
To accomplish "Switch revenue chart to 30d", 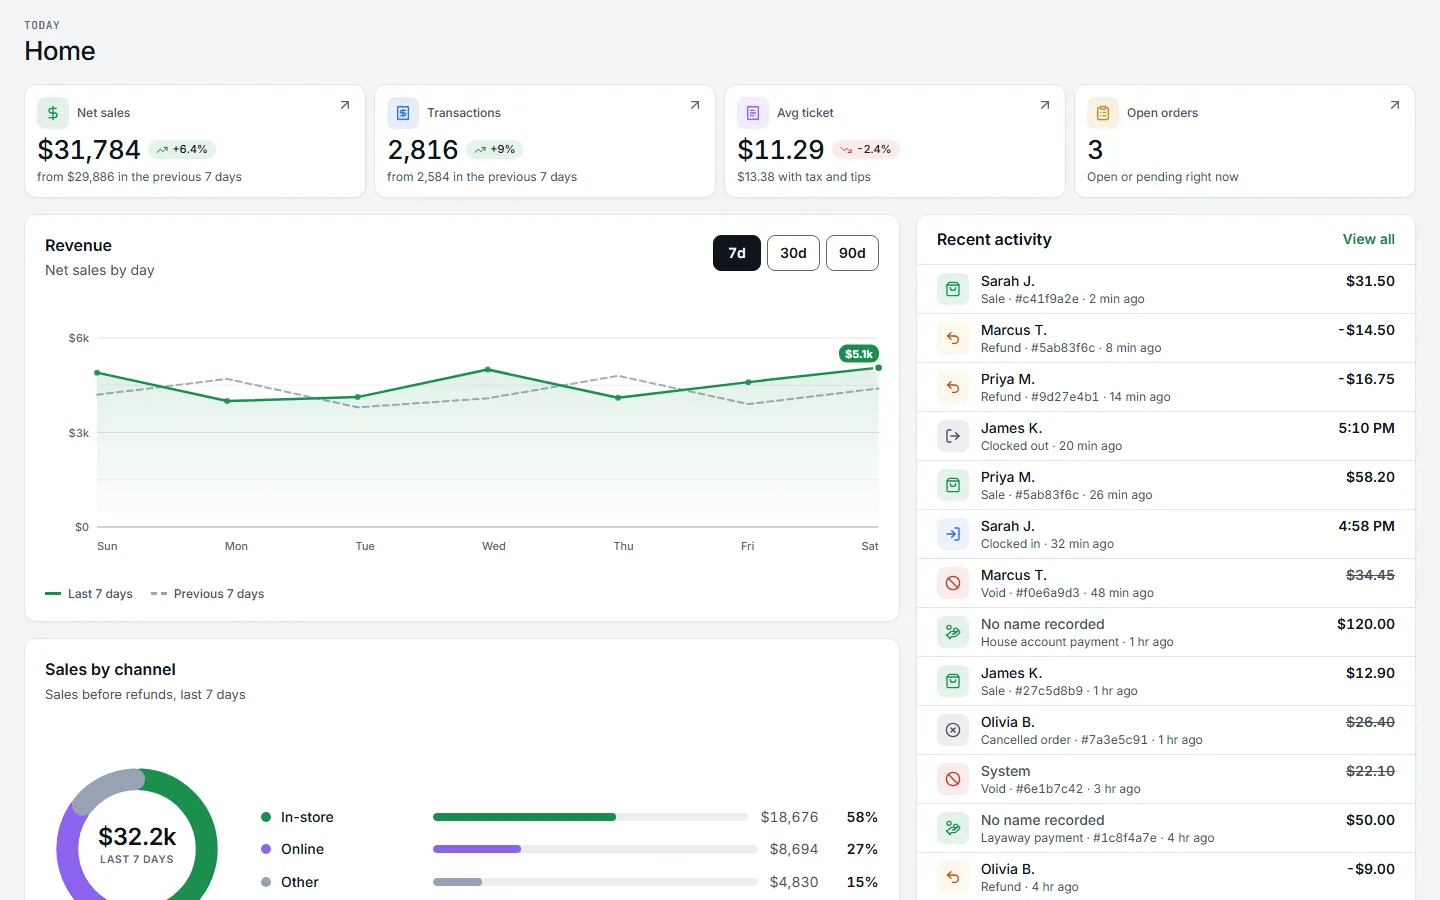I will click(793, 253).
